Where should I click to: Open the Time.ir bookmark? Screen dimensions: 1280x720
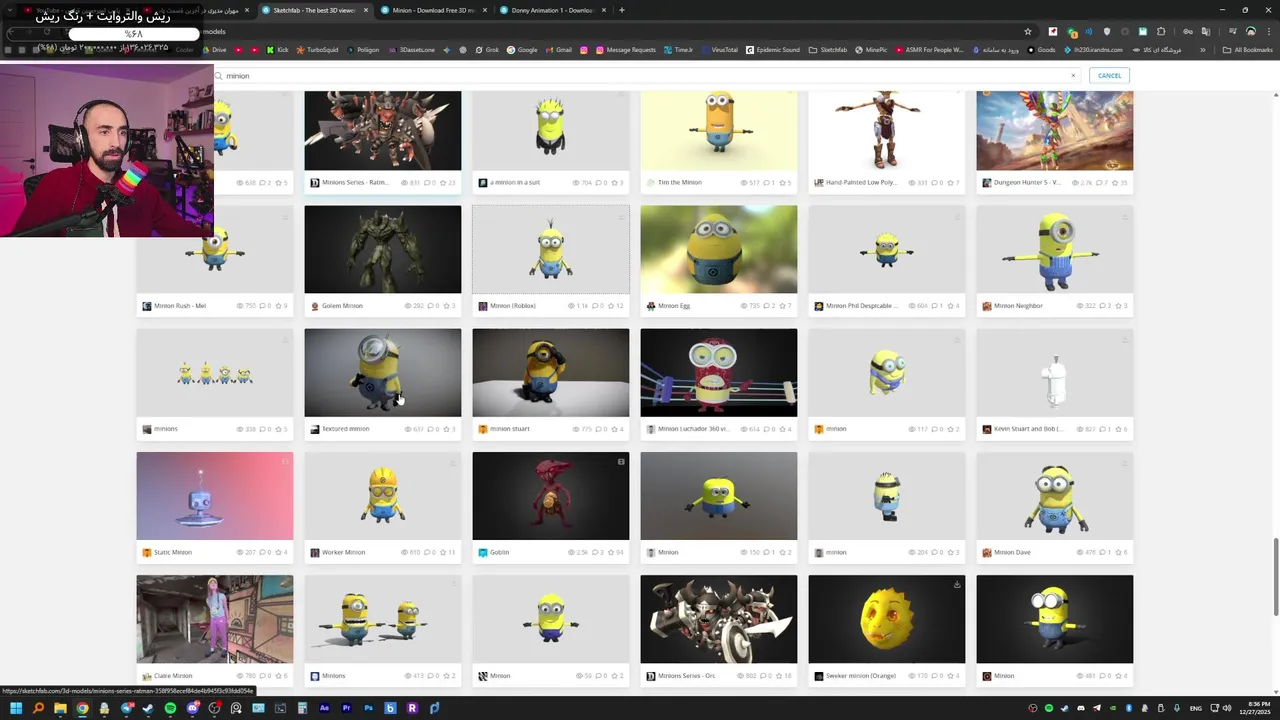coord(678,50)
